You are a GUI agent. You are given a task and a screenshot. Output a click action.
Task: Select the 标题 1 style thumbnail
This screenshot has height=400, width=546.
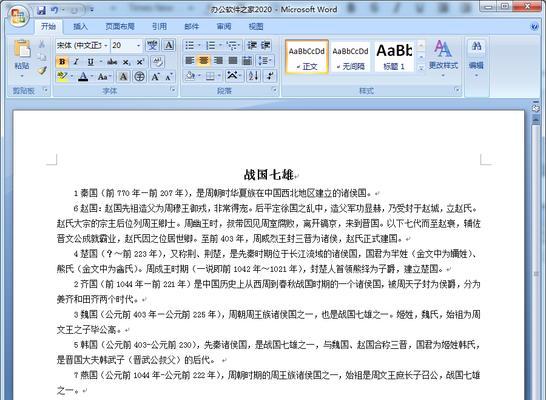pos(395,56)
